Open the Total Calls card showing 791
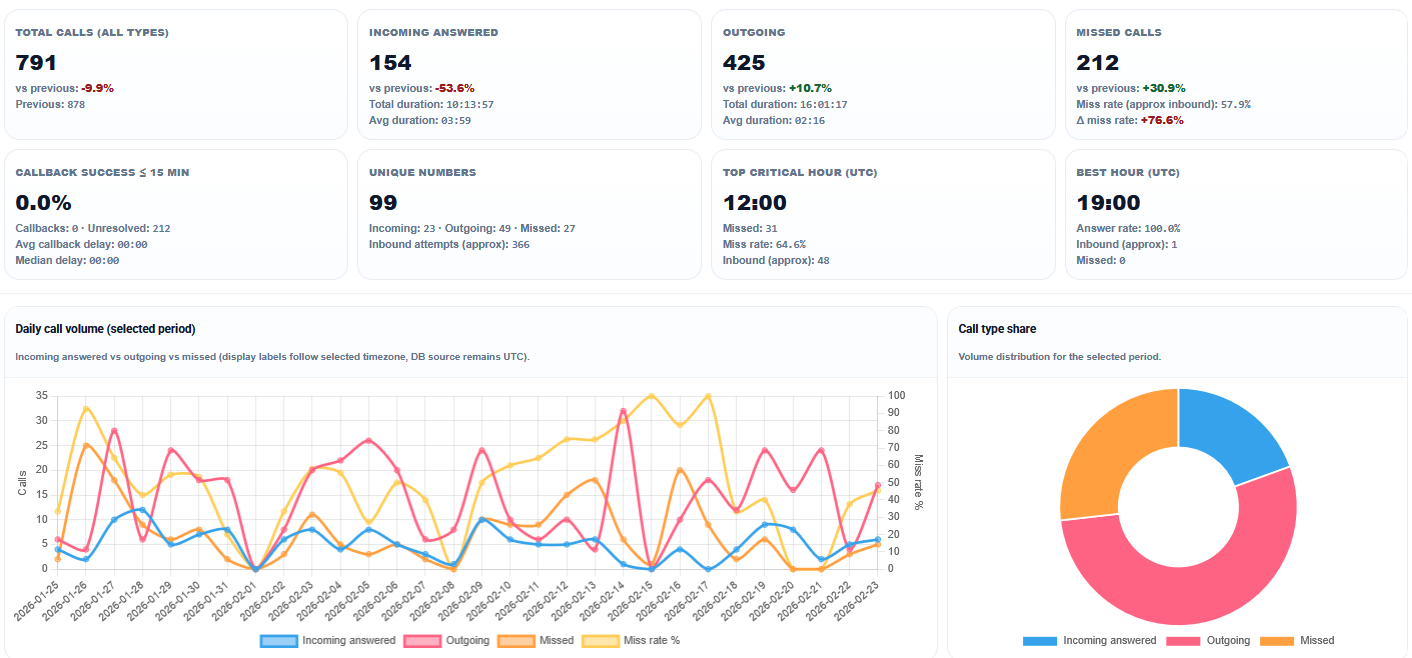1412x658 pixels. click(x=175, y=75)
